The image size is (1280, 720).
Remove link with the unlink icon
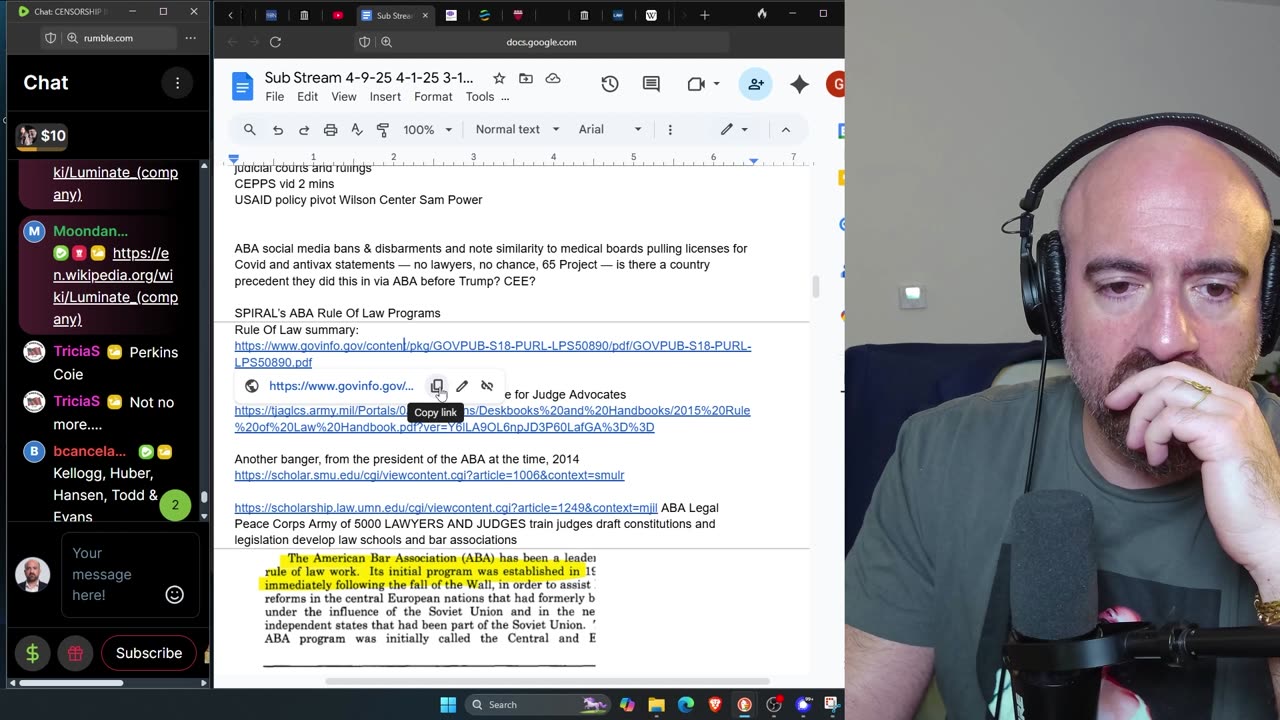pos(487,386)
